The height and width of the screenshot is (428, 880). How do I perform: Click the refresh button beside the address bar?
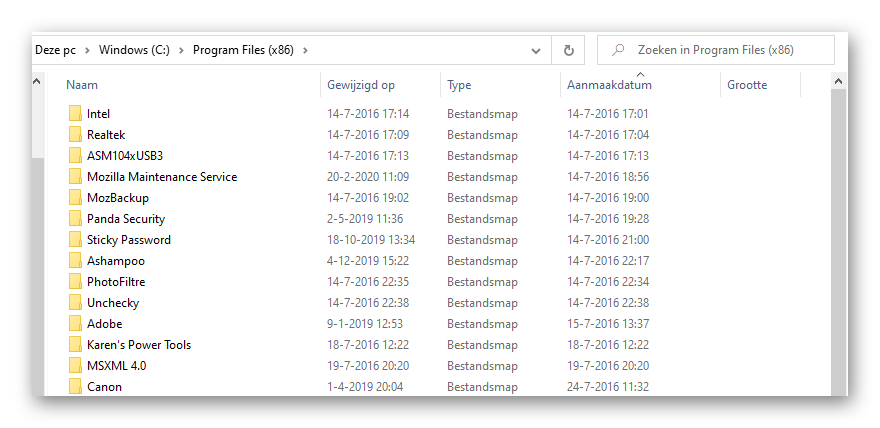(568, 50)
